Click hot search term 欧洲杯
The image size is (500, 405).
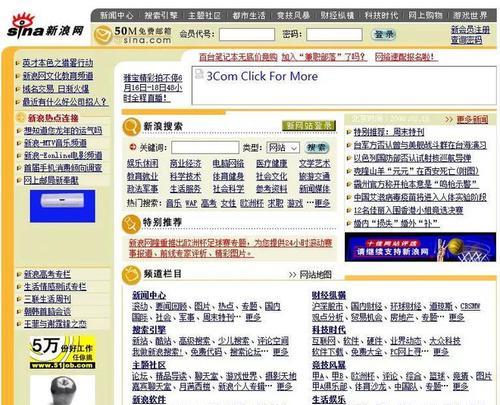point(252,203)
